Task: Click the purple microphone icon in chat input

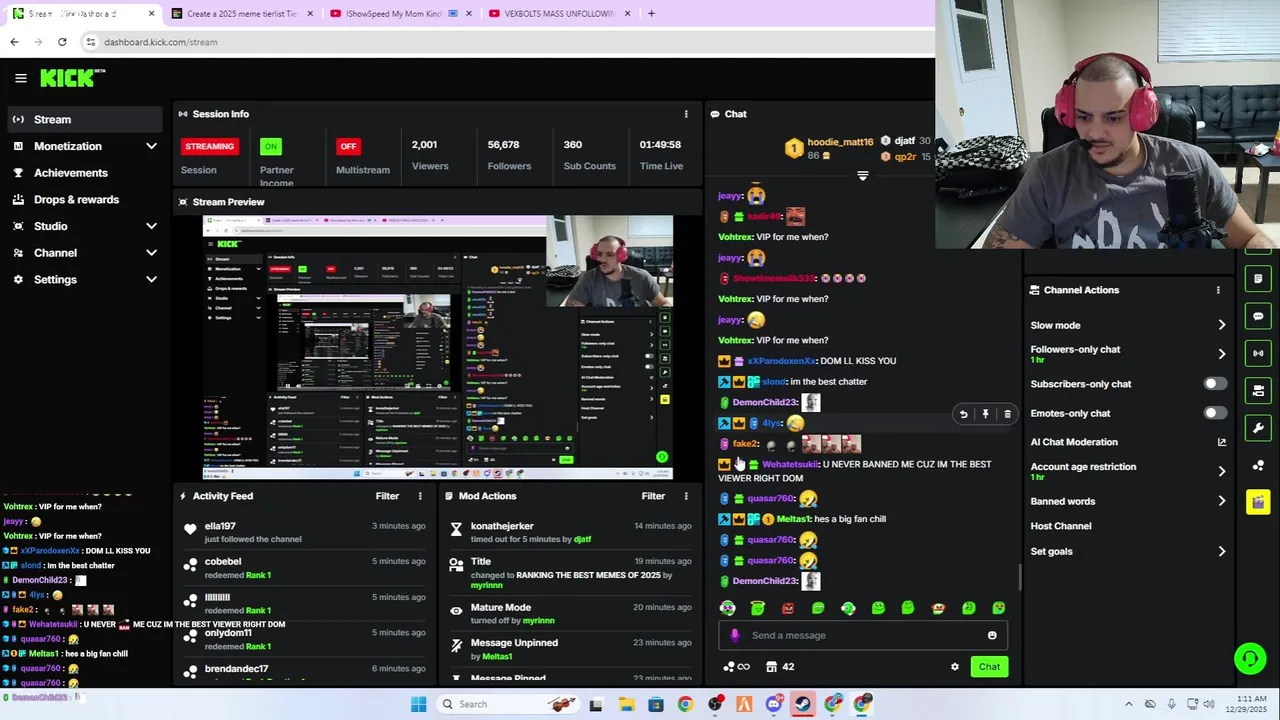Action: (x=735, y=635)
